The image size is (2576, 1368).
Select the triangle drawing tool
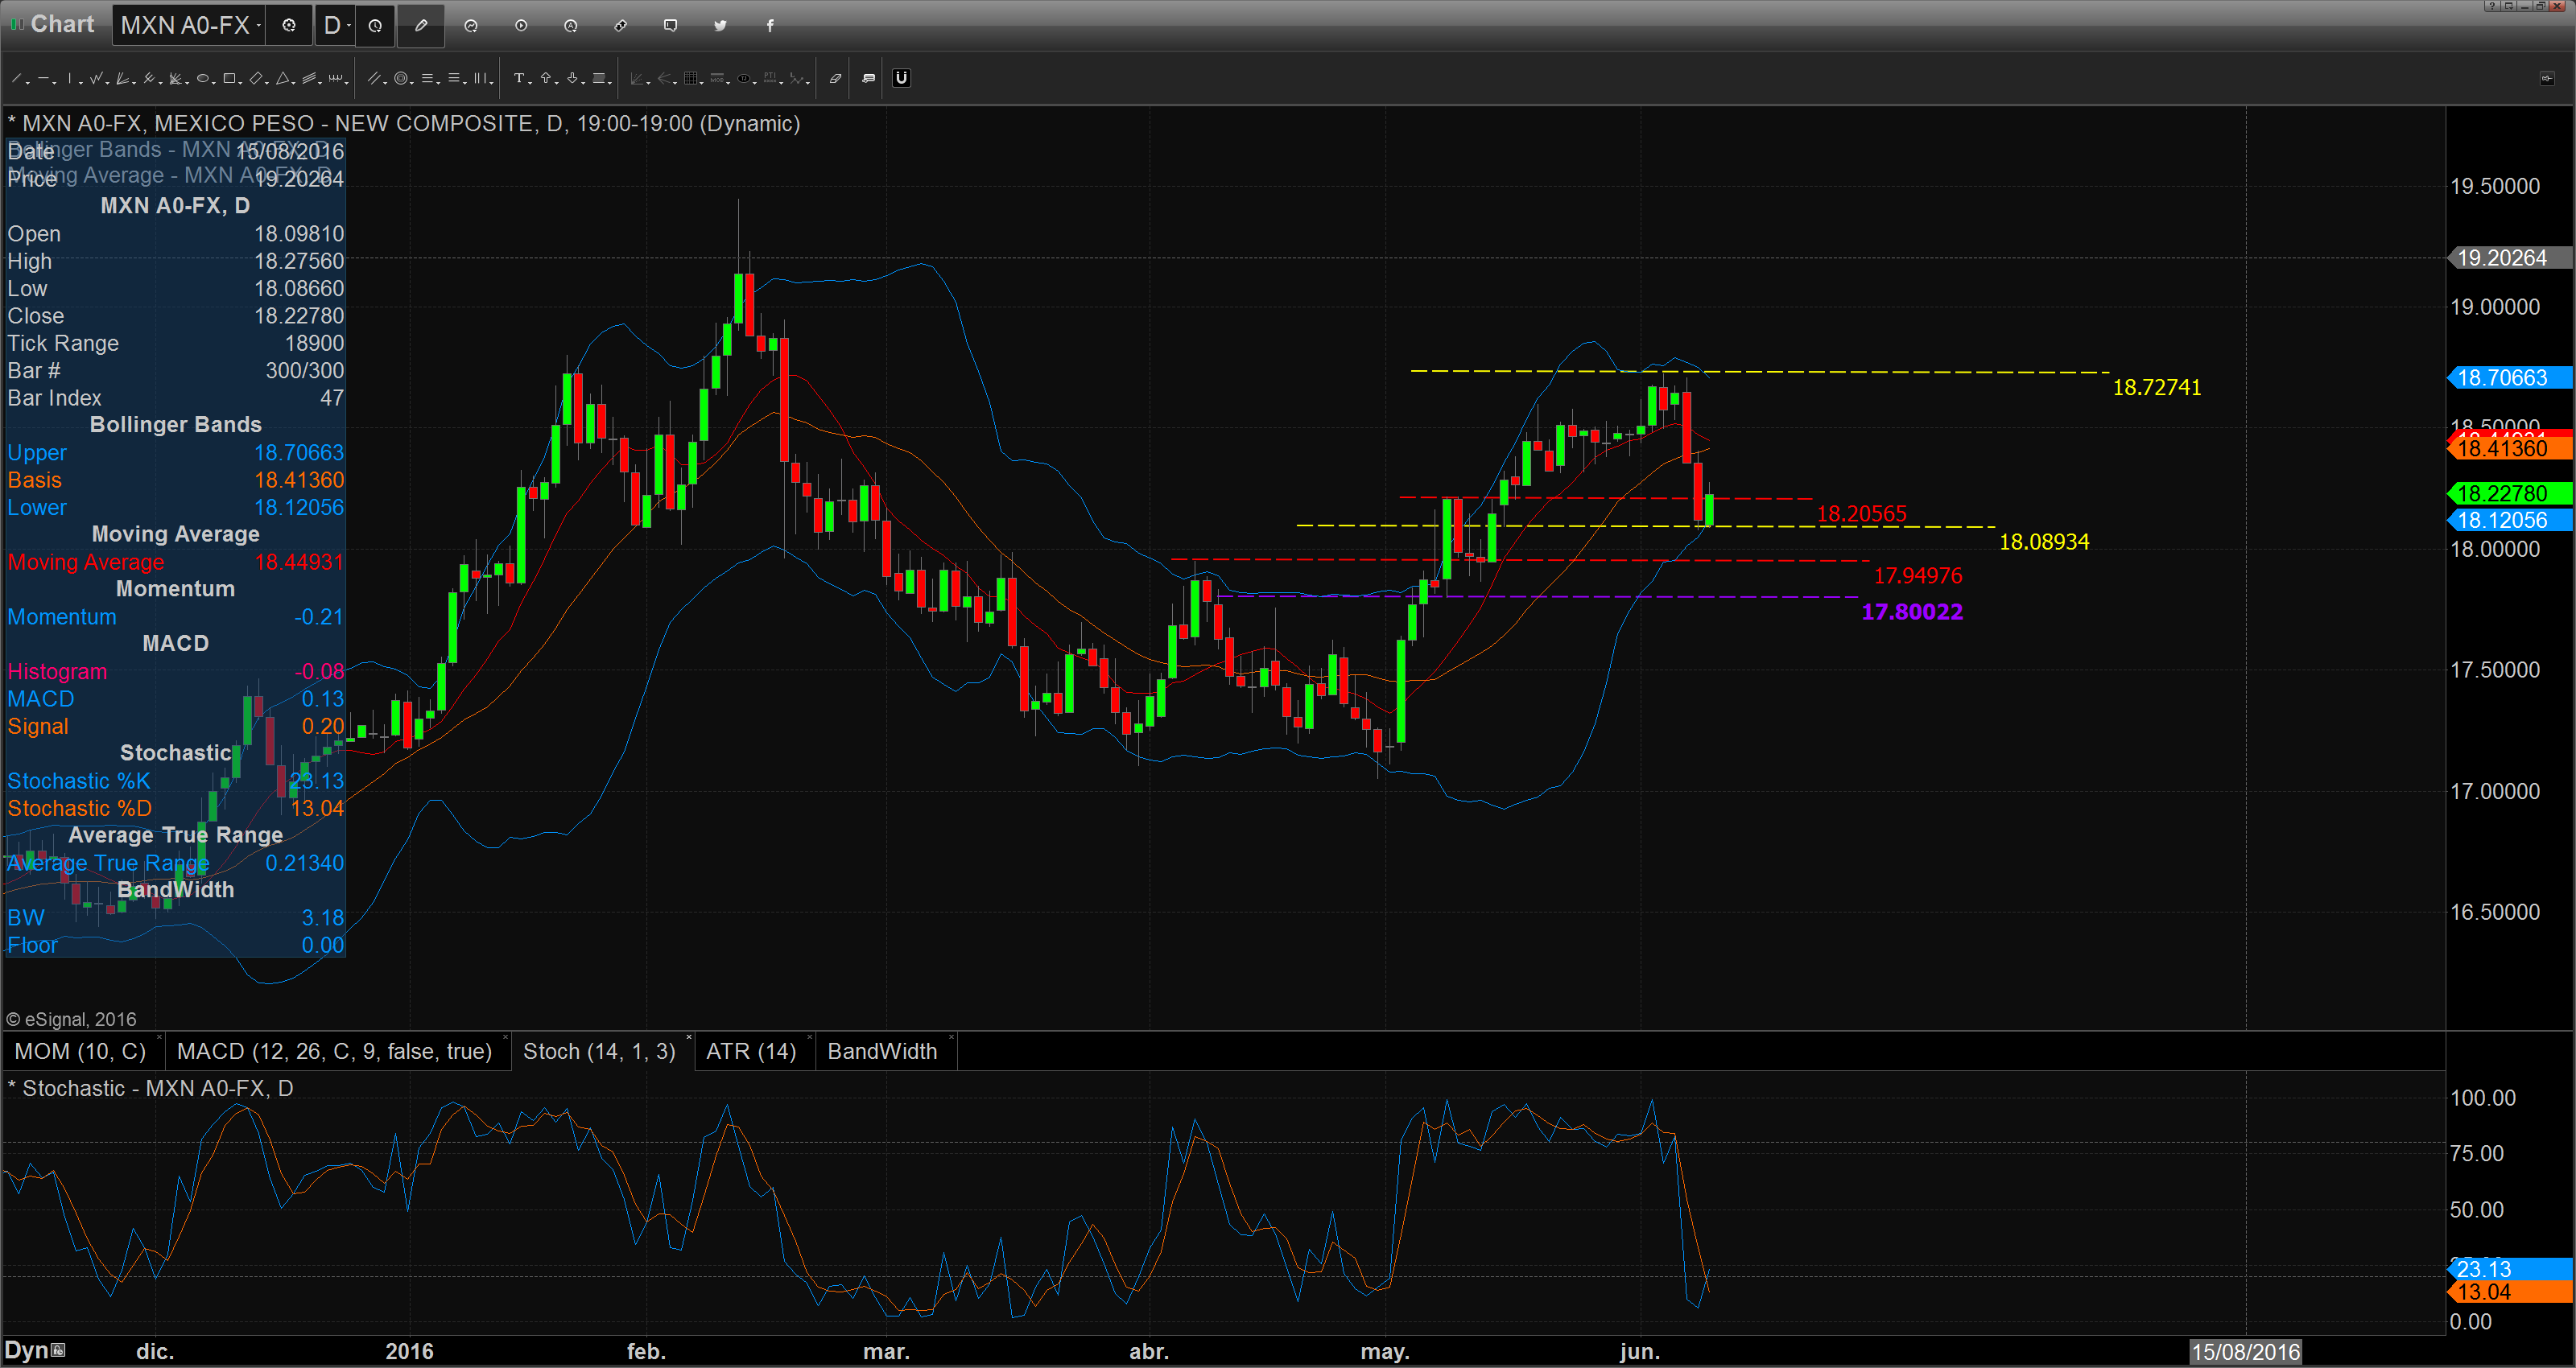[283, 78]
